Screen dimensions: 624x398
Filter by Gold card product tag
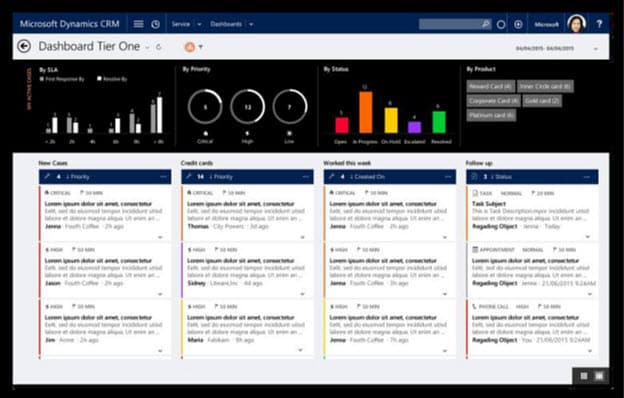pyautogui.click(x=542, y=101)
